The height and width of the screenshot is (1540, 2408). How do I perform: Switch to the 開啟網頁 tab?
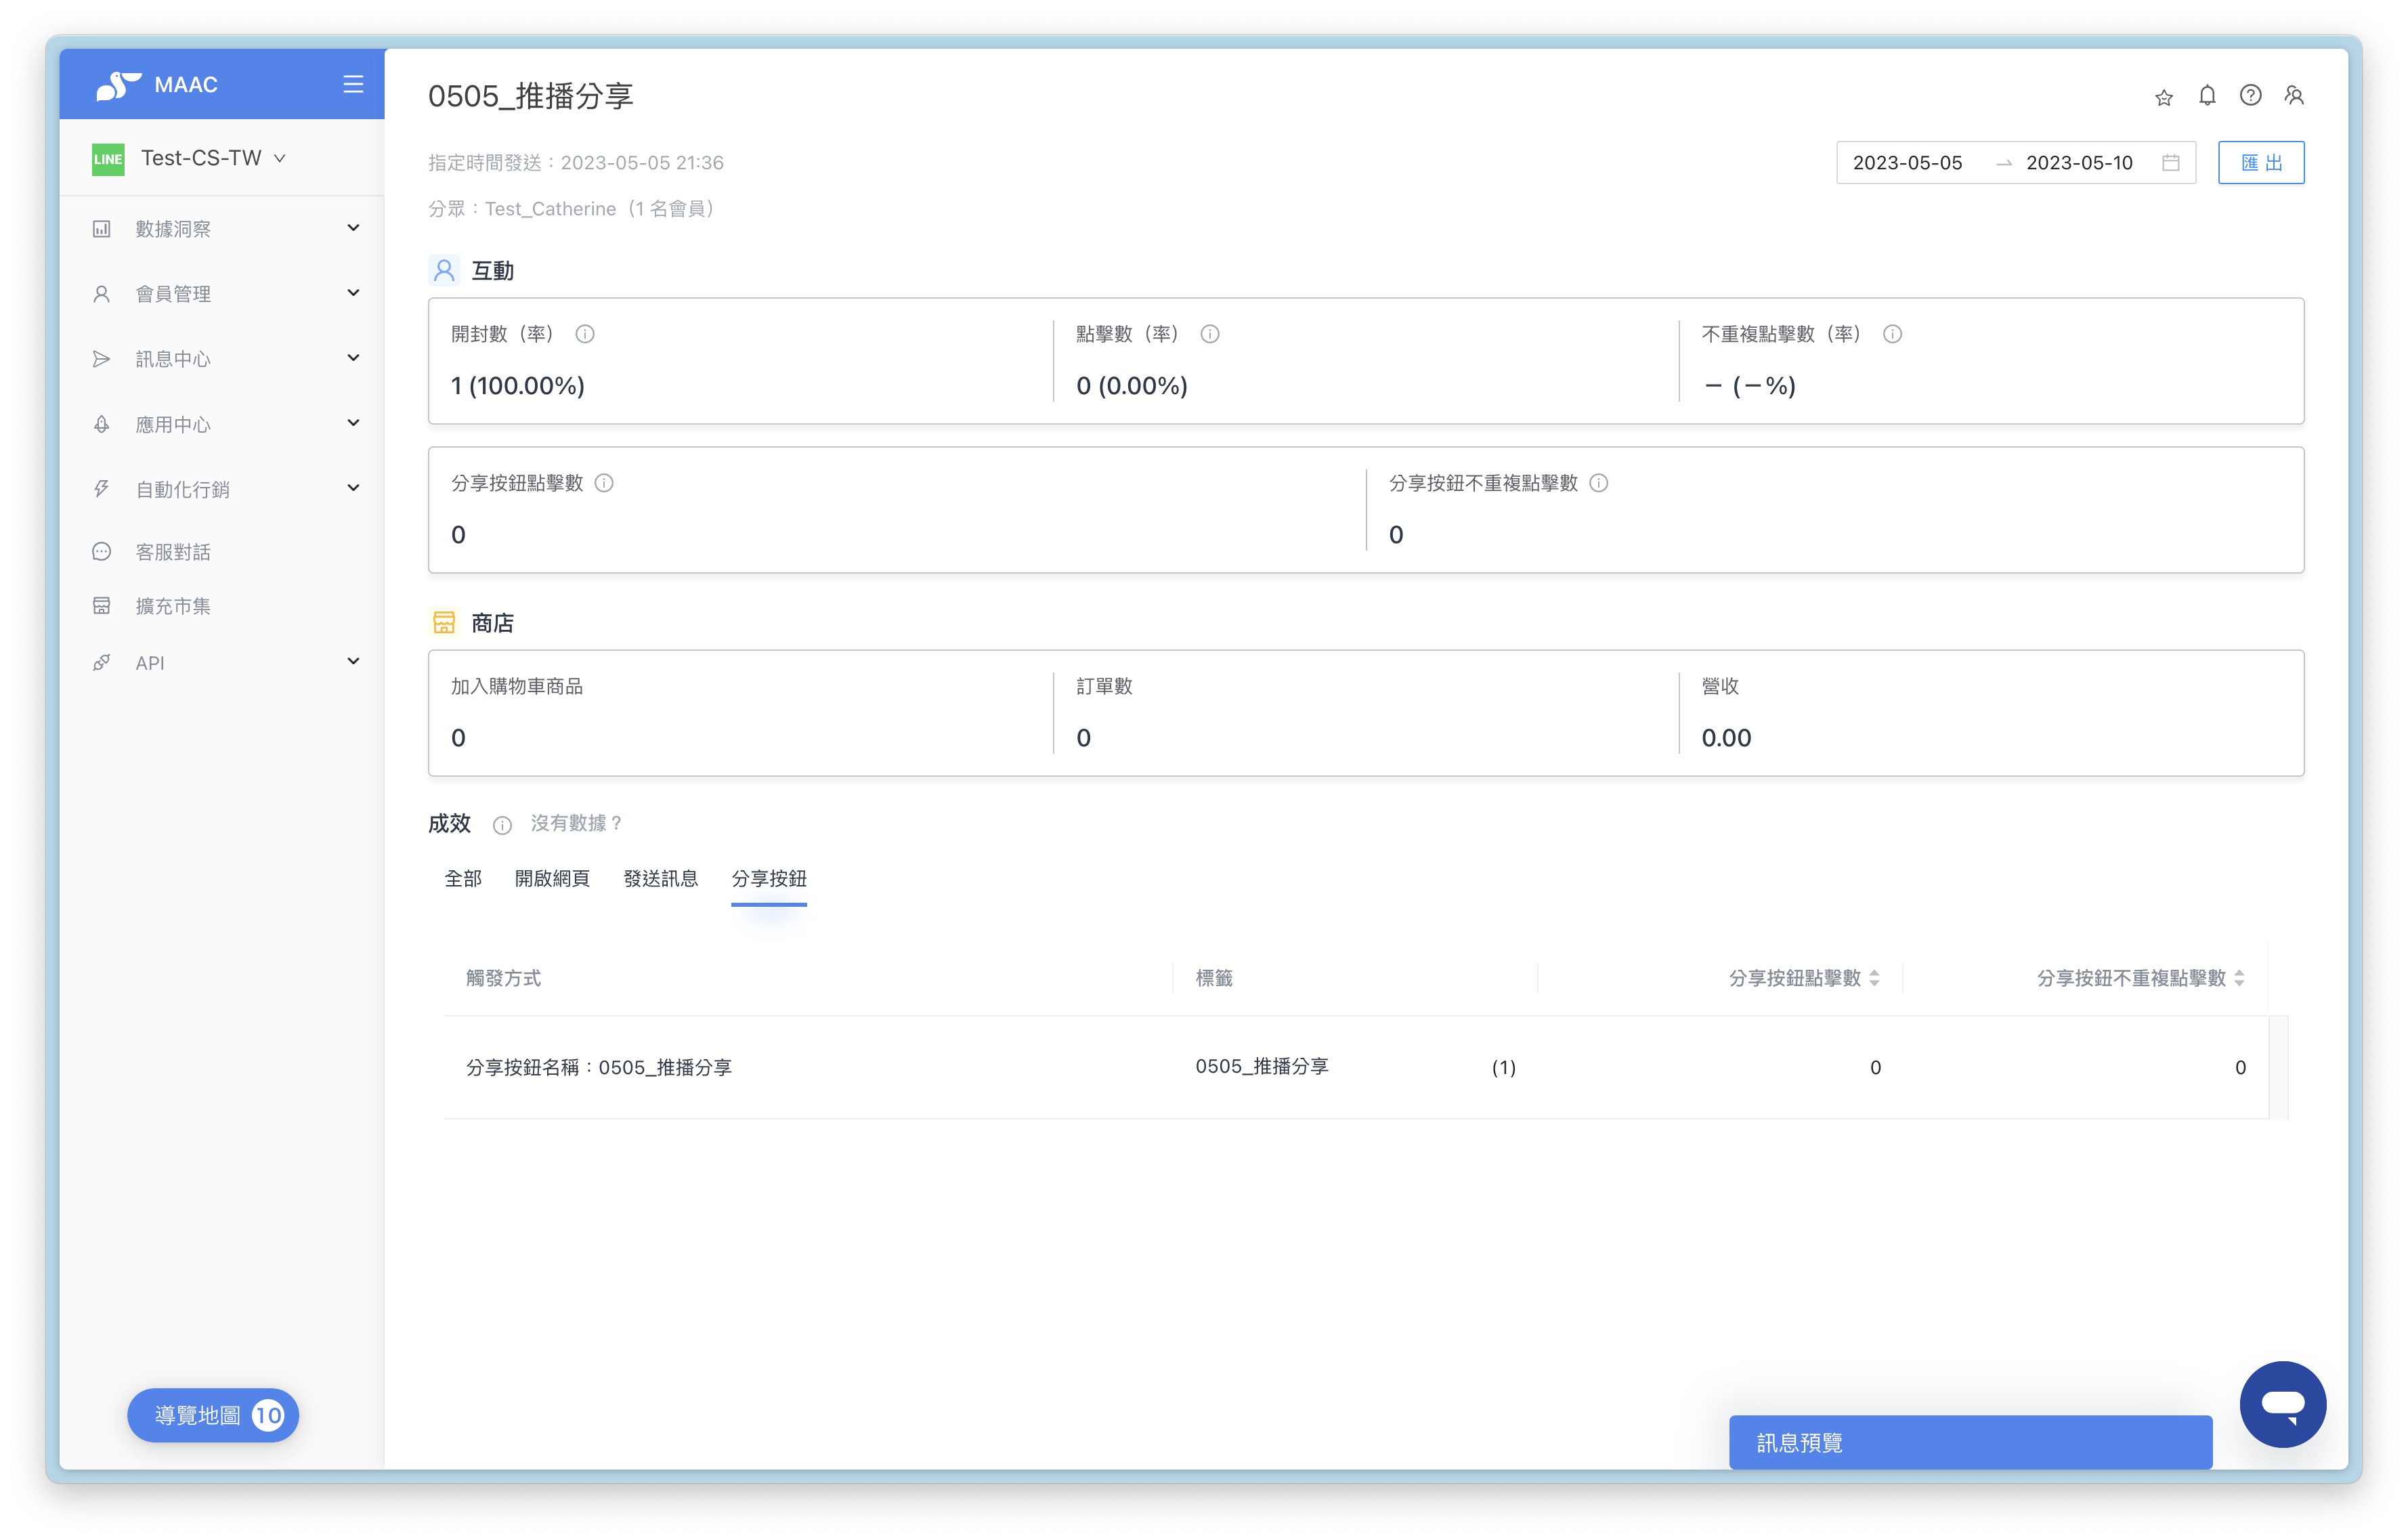[x=552, y=879]
